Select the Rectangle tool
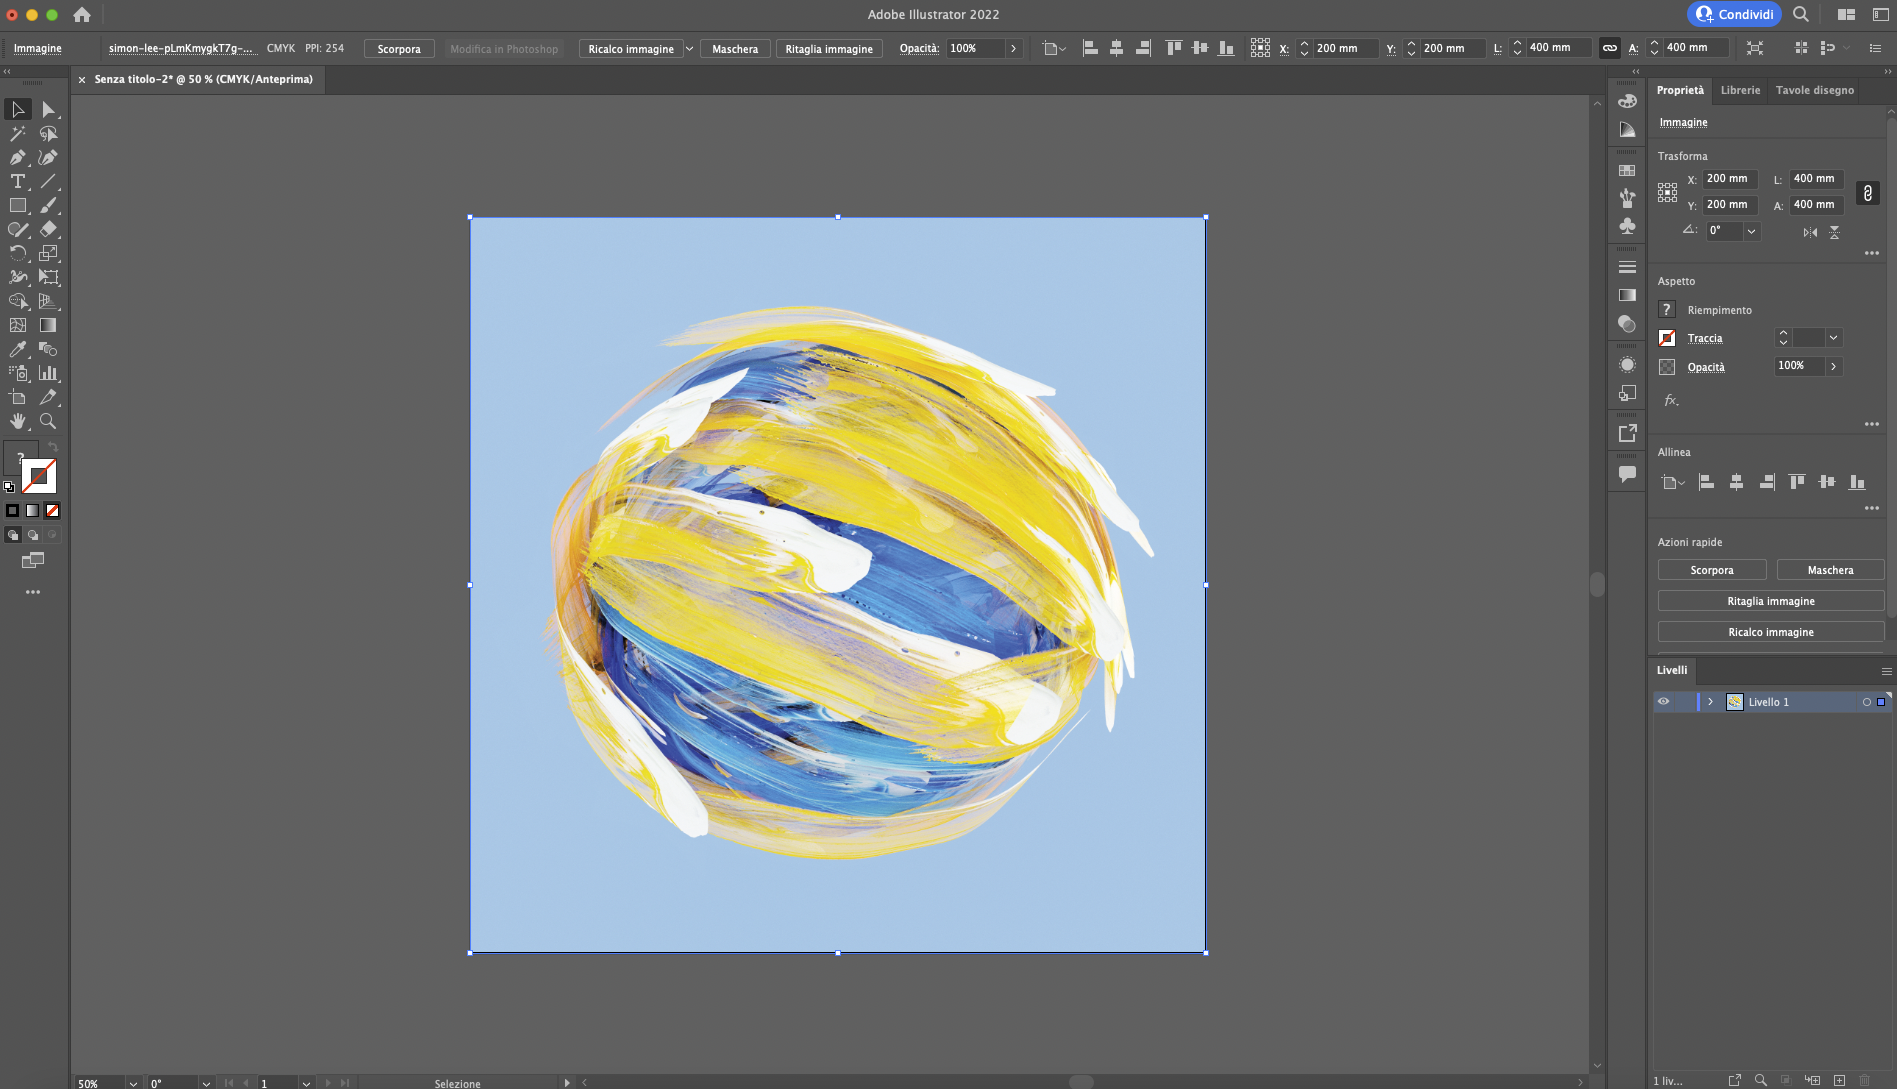Viewport: 1897px width, 1089px height. (x=17, y=206)
